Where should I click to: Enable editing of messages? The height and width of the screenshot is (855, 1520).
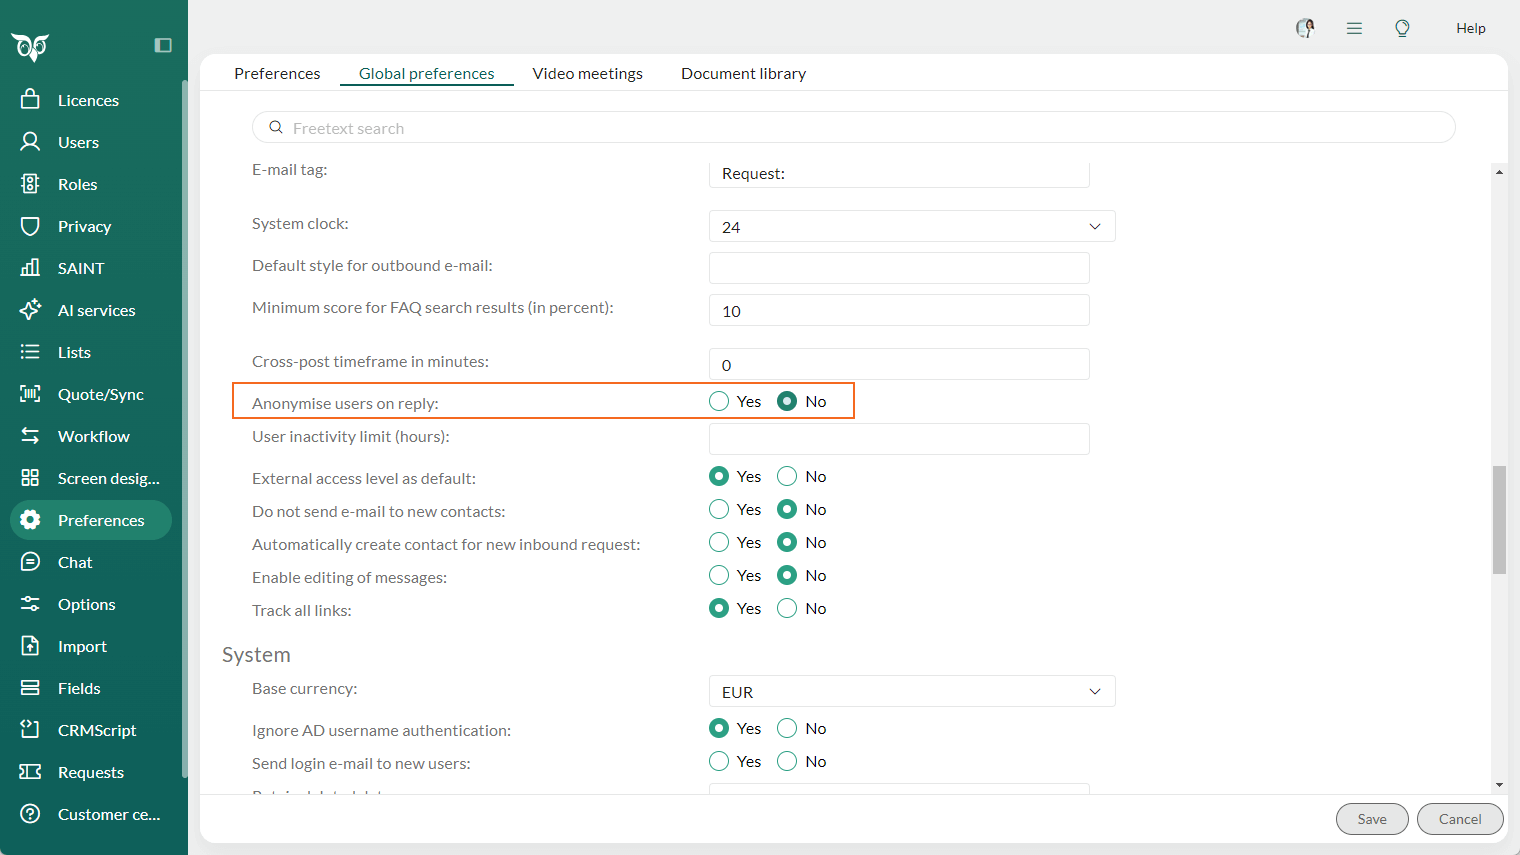click(718, 575)
